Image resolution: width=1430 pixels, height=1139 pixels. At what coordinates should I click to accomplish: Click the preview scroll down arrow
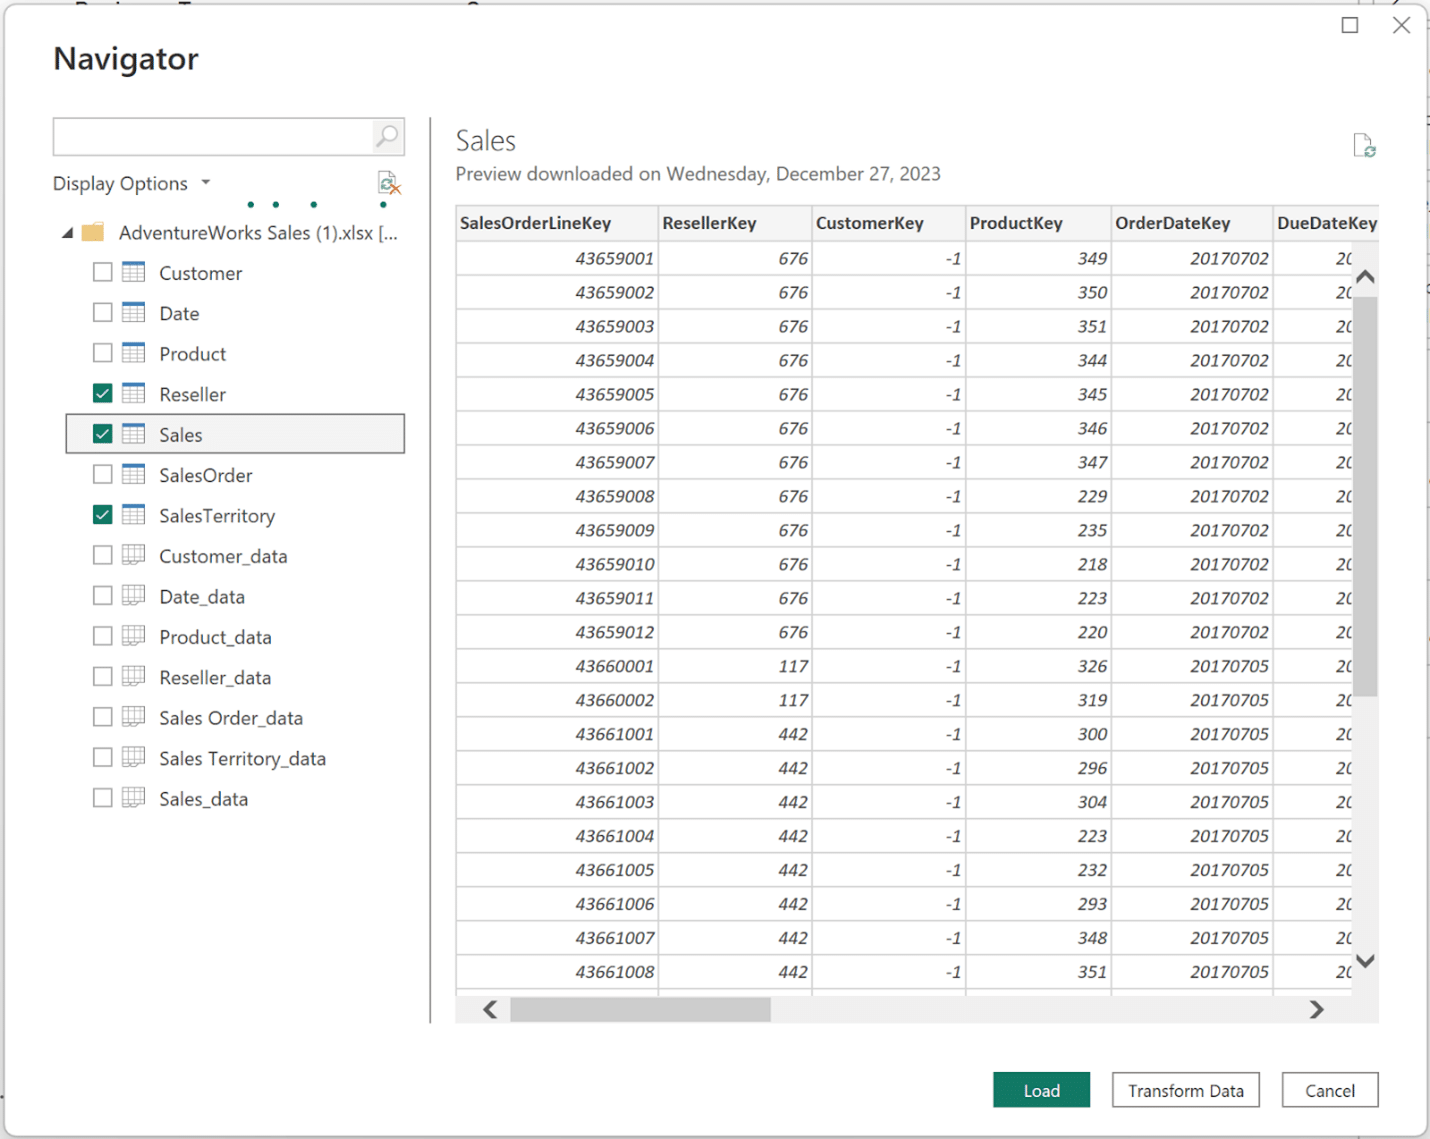pos(1365,961)
